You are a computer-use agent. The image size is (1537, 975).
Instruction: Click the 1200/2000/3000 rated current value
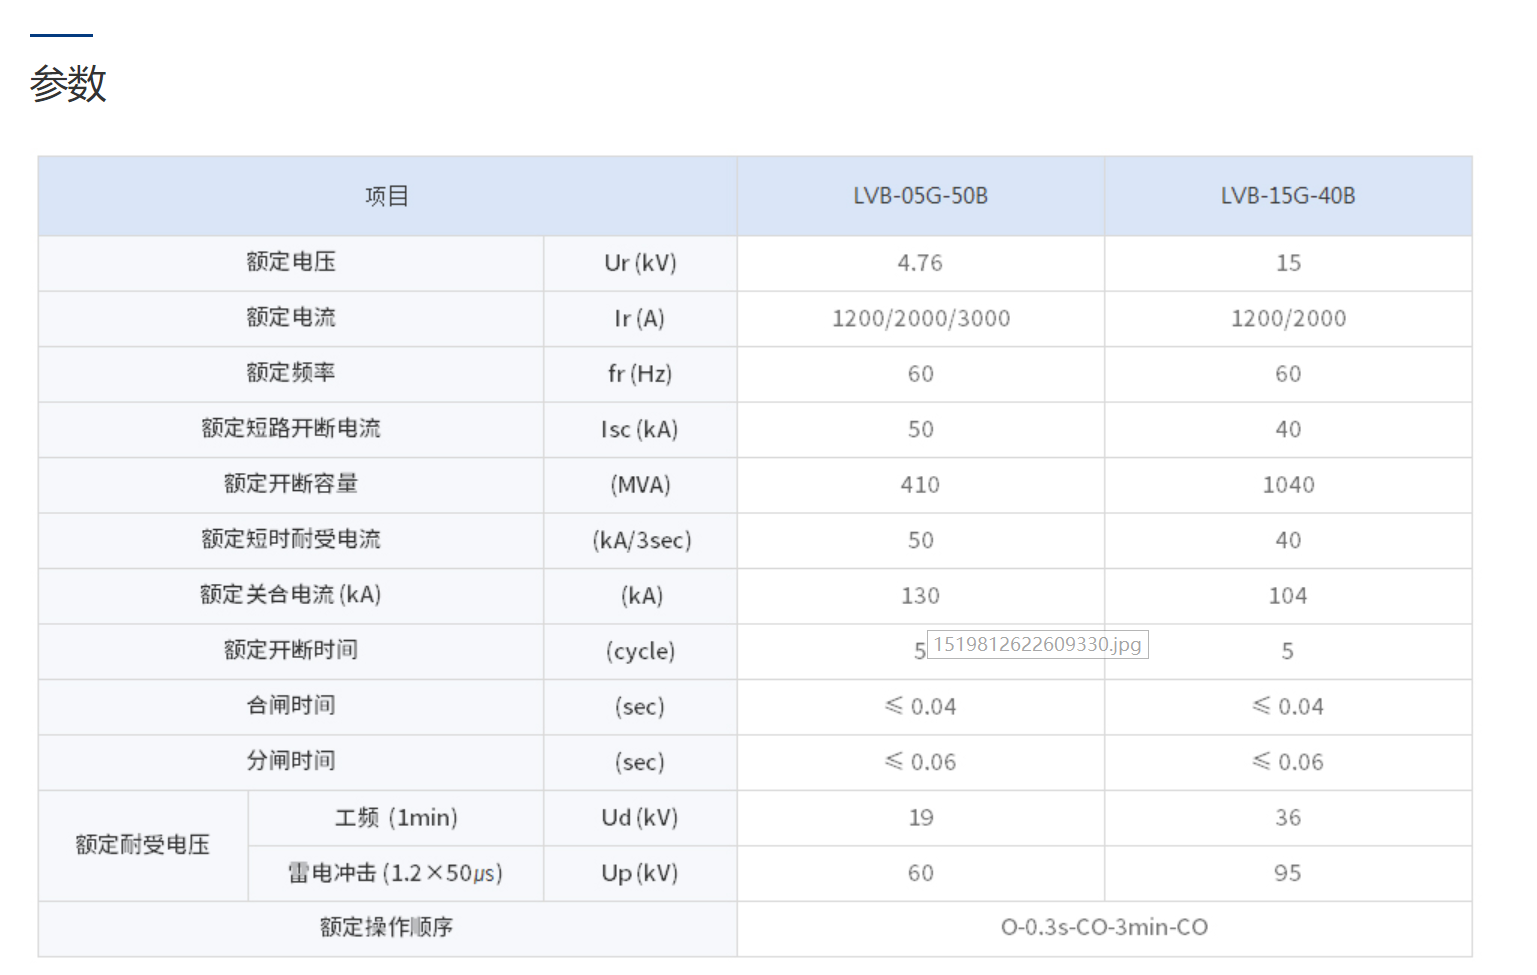click(x=920, y=319)
